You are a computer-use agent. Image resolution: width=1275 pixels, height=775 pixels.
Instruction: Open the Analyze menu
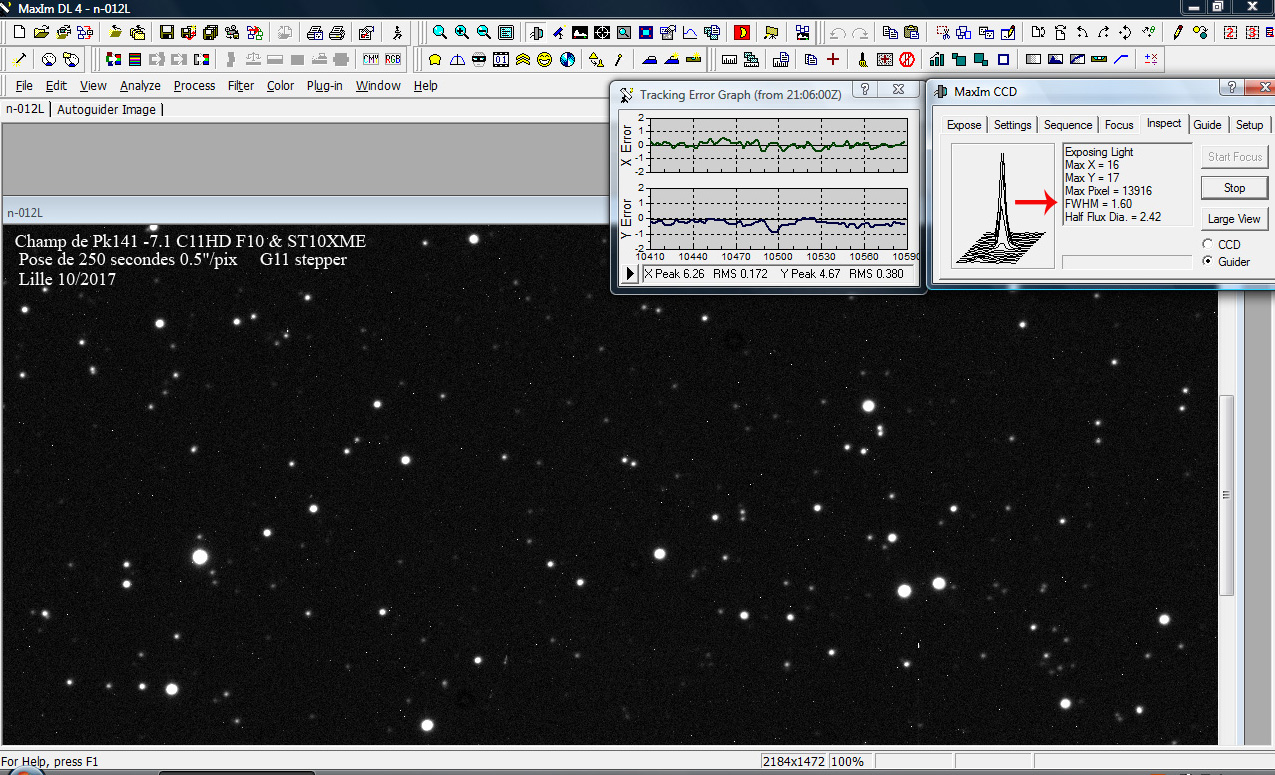point(140,86)
